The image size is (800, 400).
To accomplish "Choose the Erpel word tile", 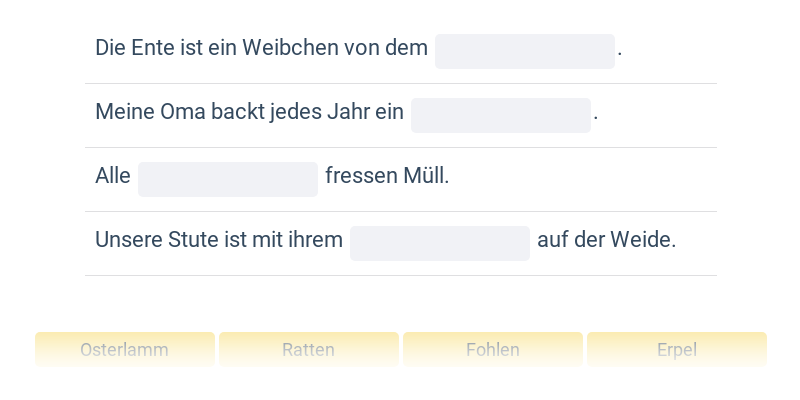I will click(x=676, y=350).
